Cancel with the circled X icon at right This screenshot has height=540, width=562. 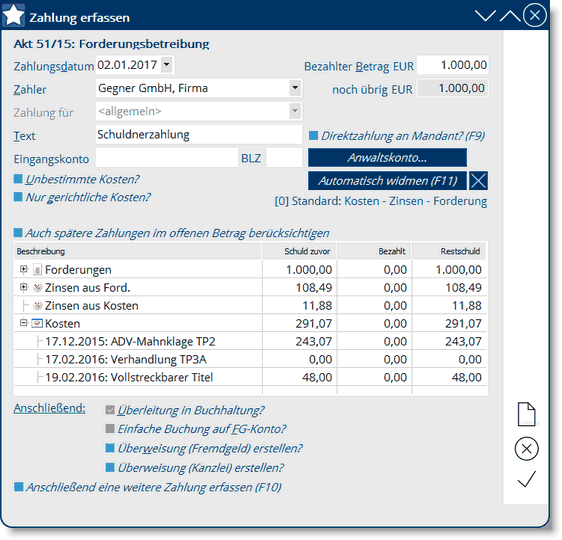(x=527, y=449)
